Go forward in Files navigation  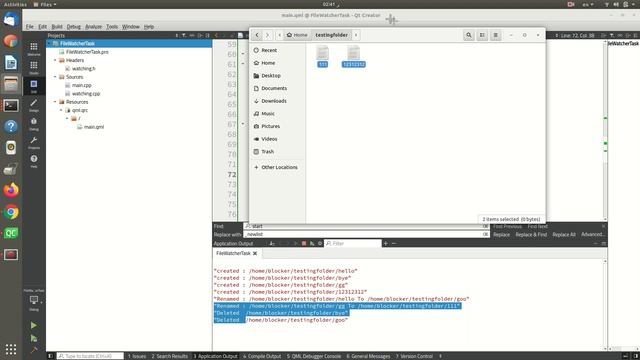click(x=267, y=35)
